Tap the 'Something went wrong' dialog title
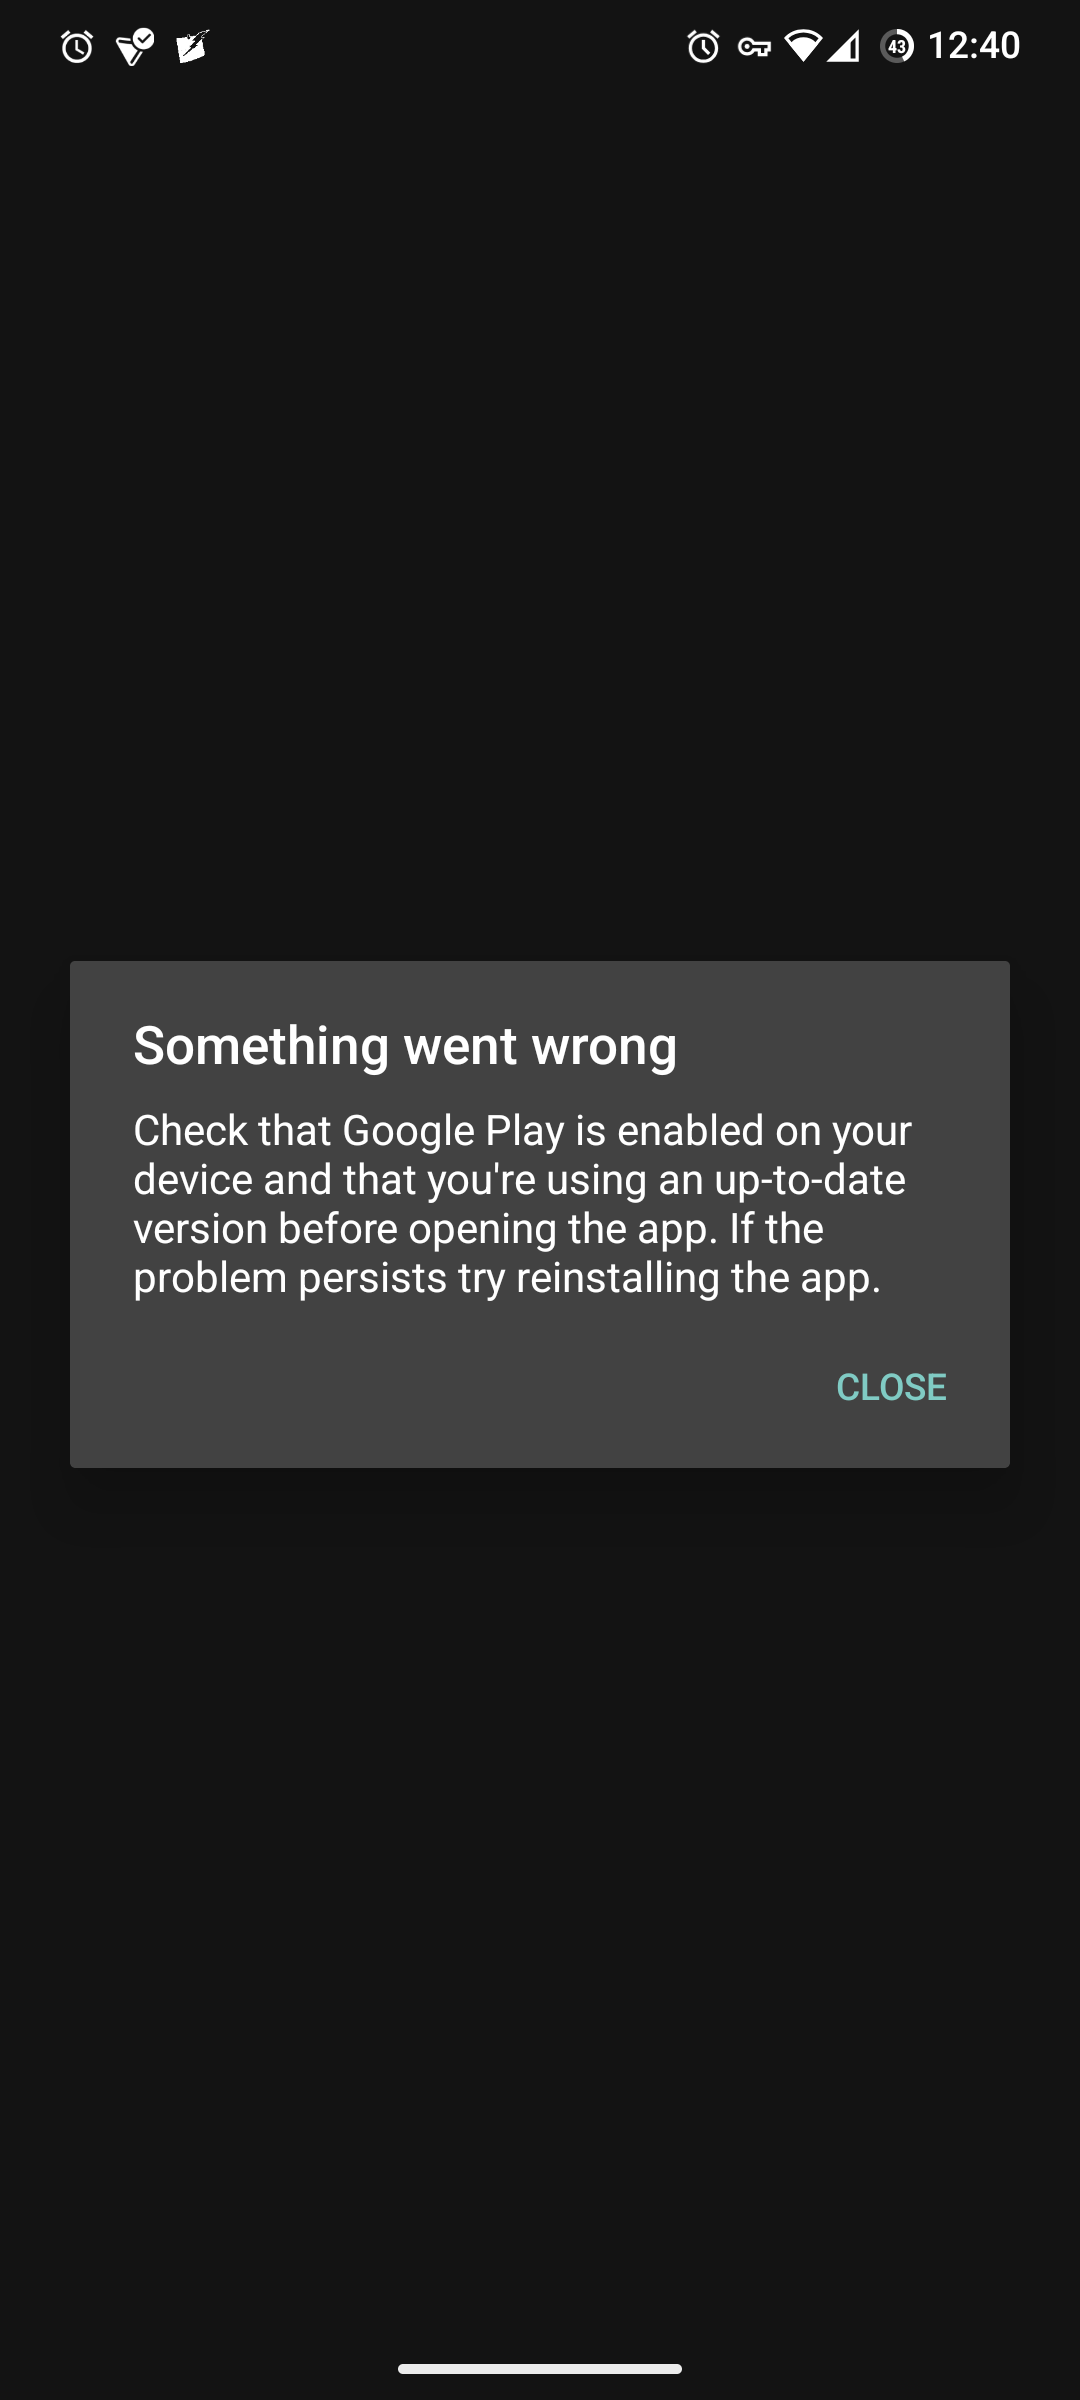The height and width of the screenshot is (2400, 1080). [405, 1046]
